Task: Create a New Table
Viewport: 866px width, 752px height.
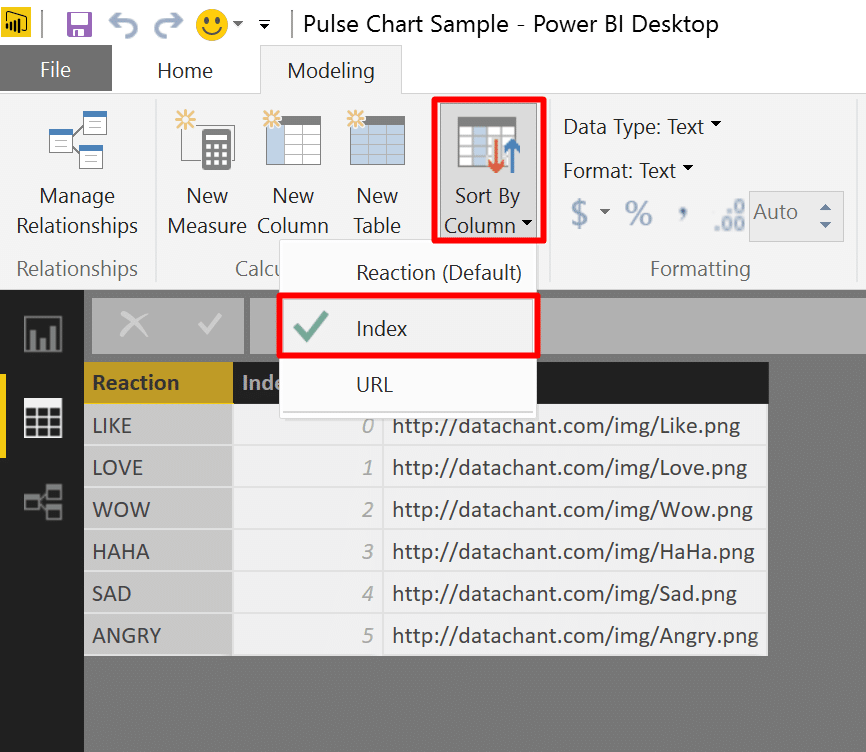Action: coord(377,174)
